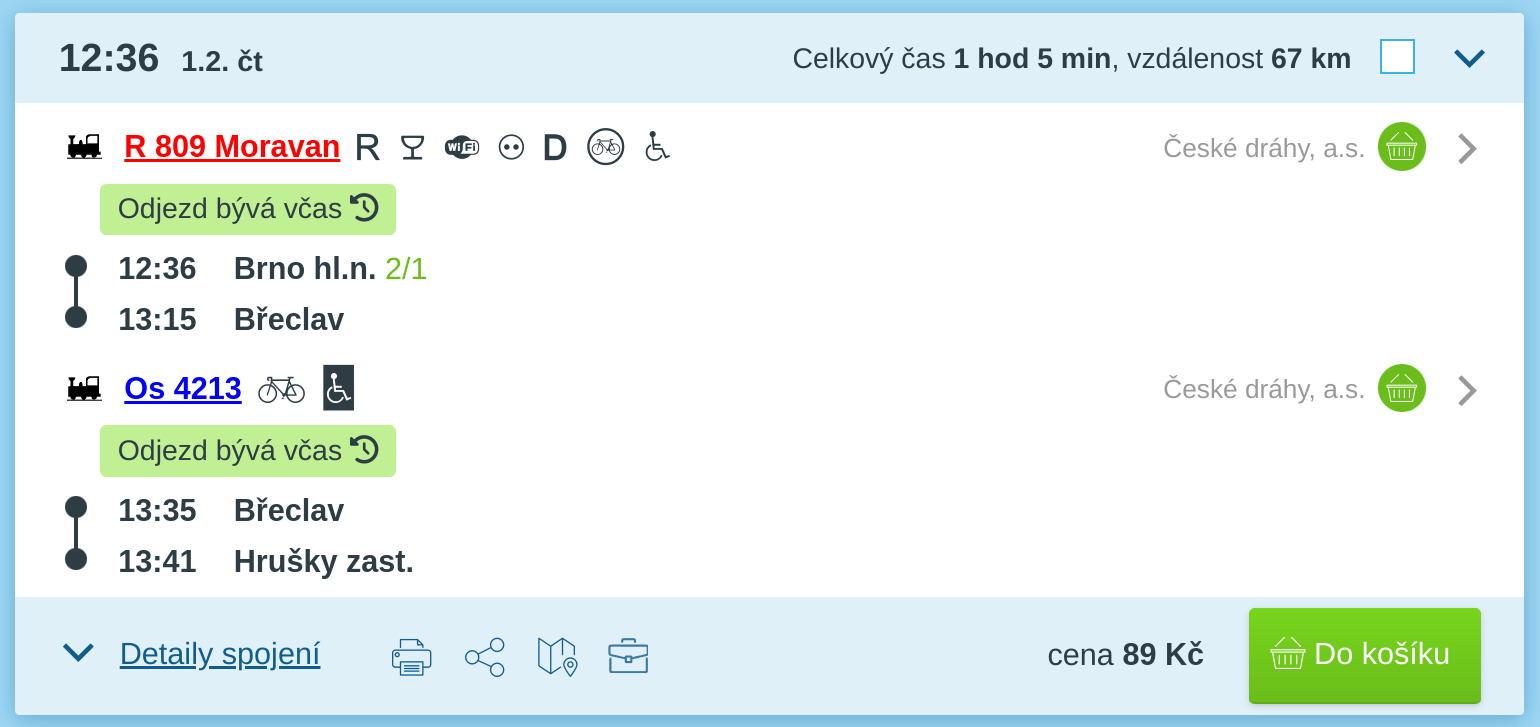The width and height of the screenshot is (1540, 727).
Task: Click the briefcase icon in footer
Action: pyautogui.click(x=628, y=656)
